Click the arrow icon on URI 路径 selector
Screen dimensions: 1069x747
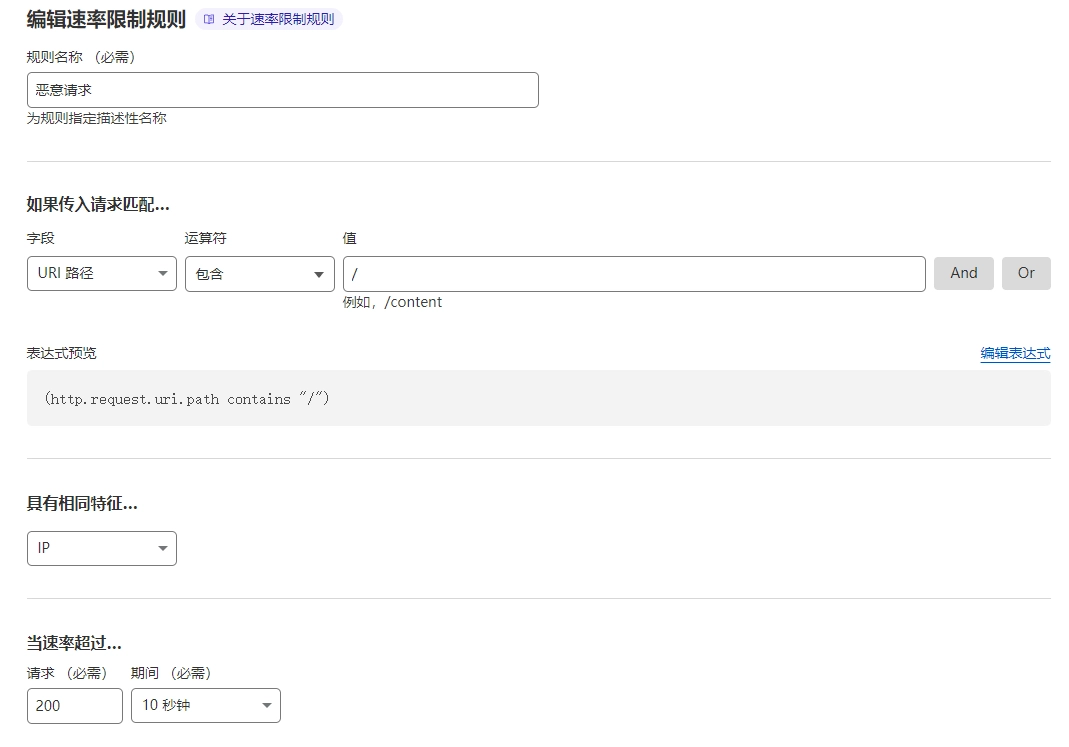click(163, 274)
